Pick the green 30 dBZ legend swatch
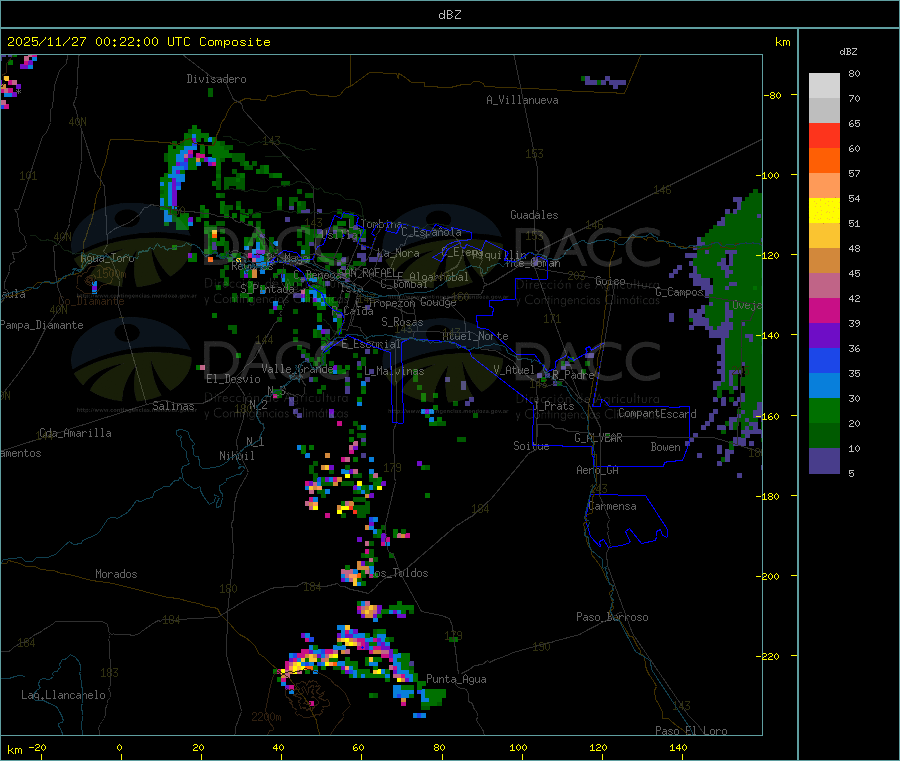 click(x=824, y=410)
